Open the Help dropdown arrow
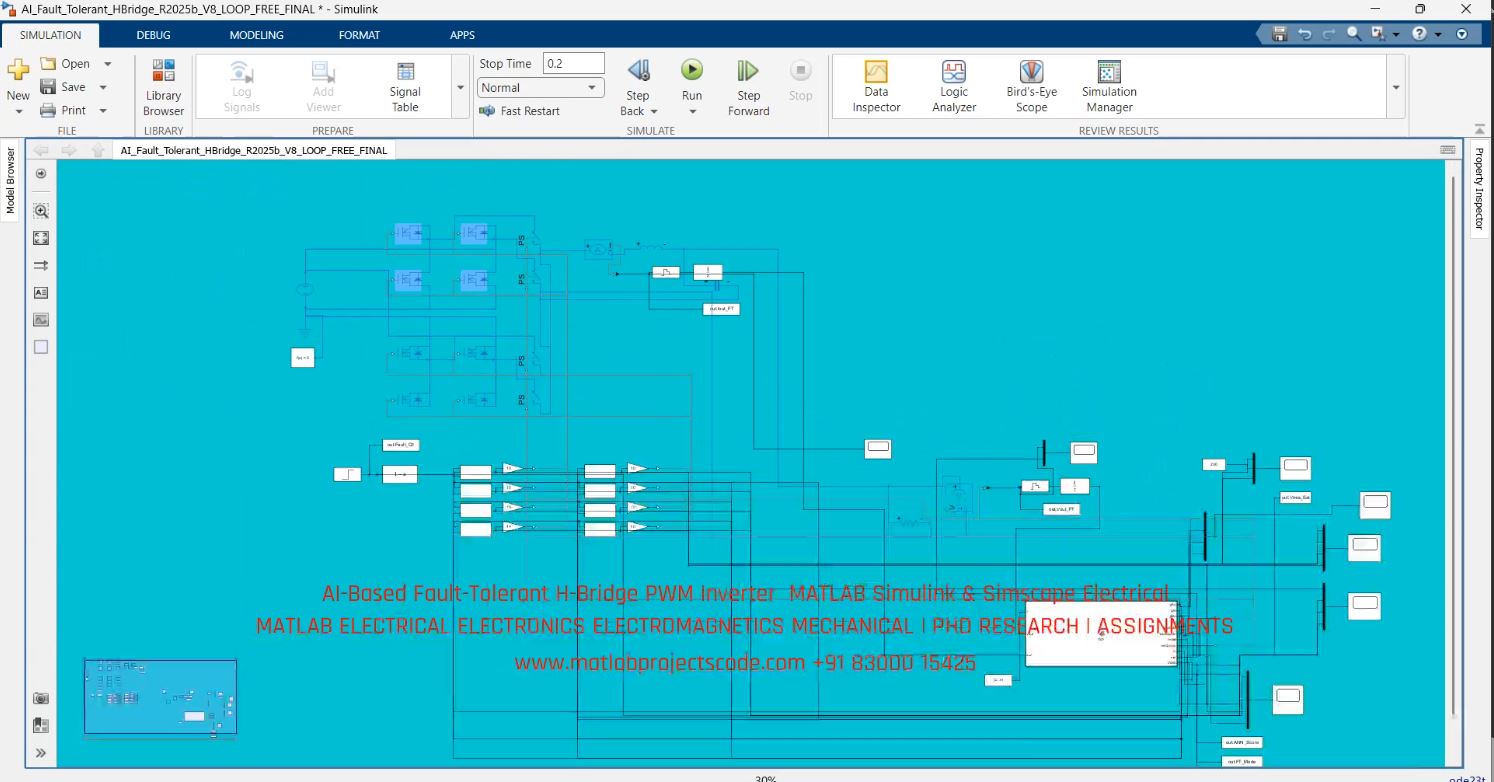The width and height of the screenshot is (1494, 782). click(1437, 34)
